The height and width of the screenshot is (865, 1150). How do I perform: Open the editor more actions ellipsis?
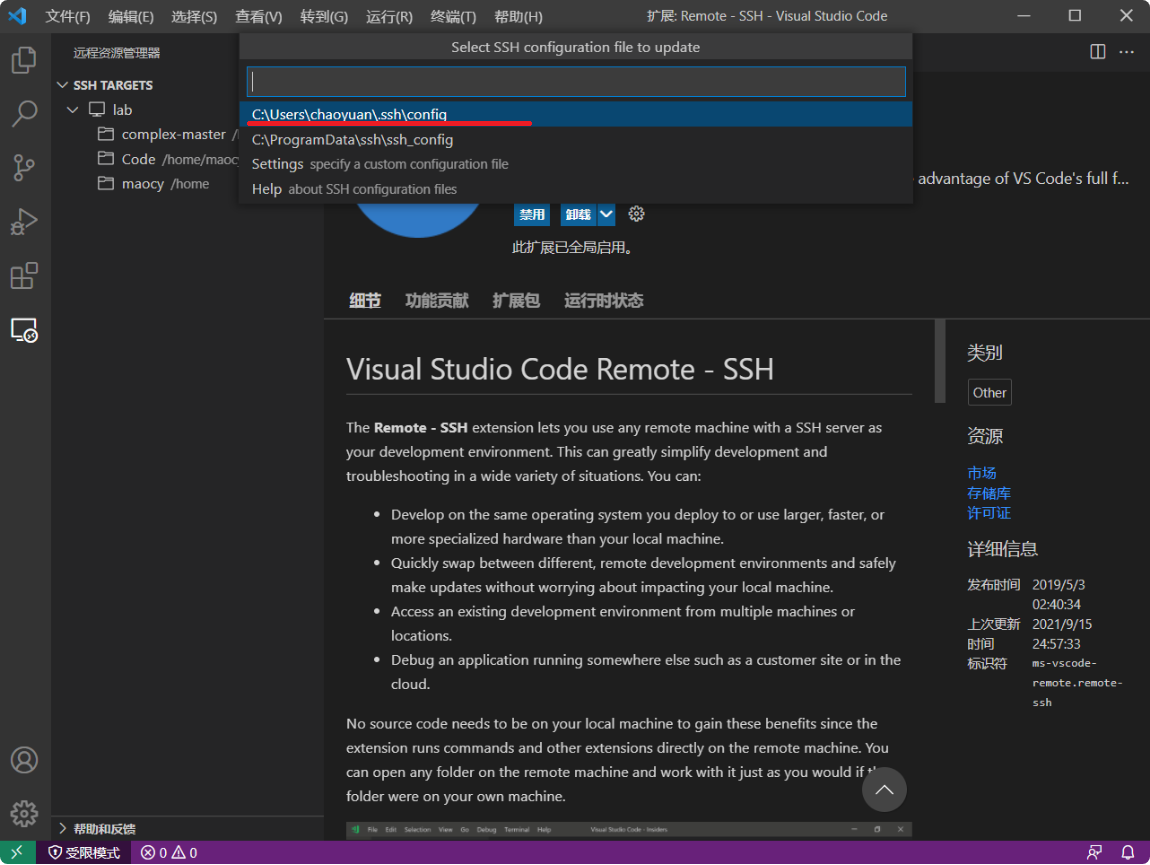click(x=1127, y=51)
